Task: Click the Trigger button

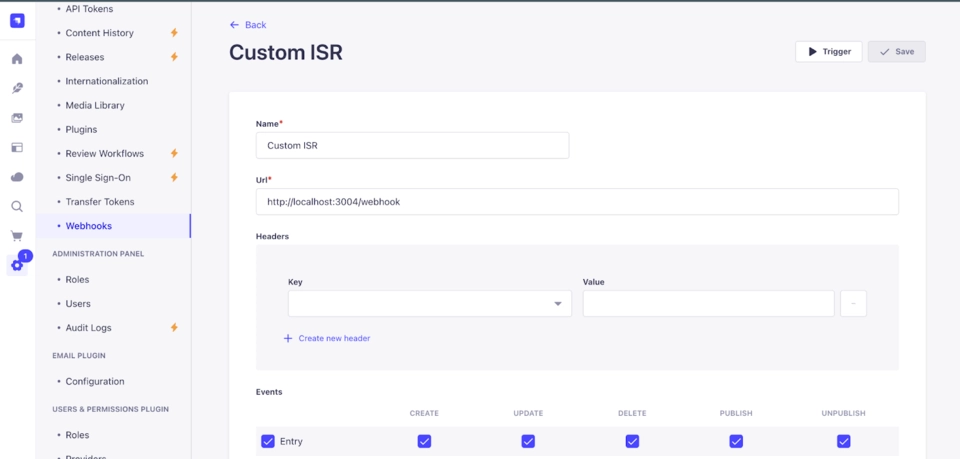Action: point(828,51)
